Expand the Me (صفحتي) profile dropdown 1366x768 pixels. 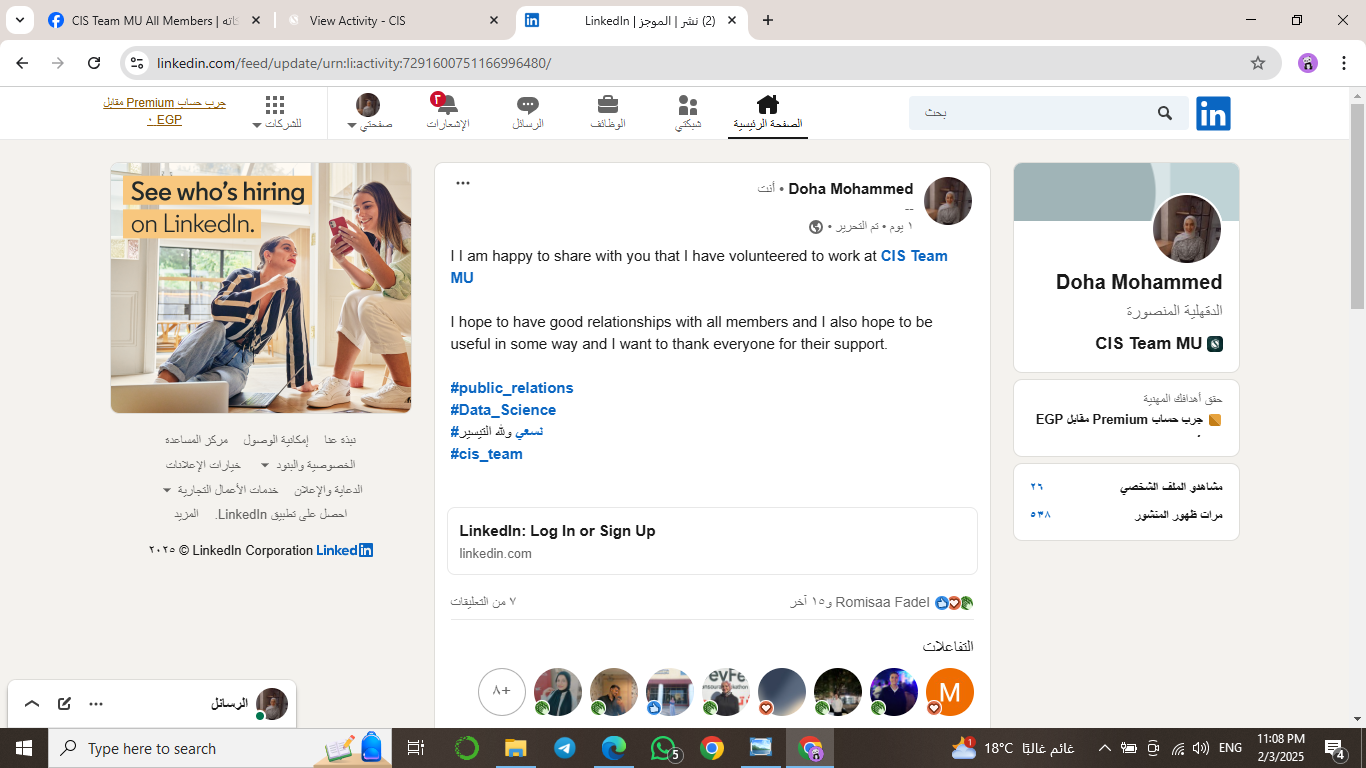click(x=368, y=112)
